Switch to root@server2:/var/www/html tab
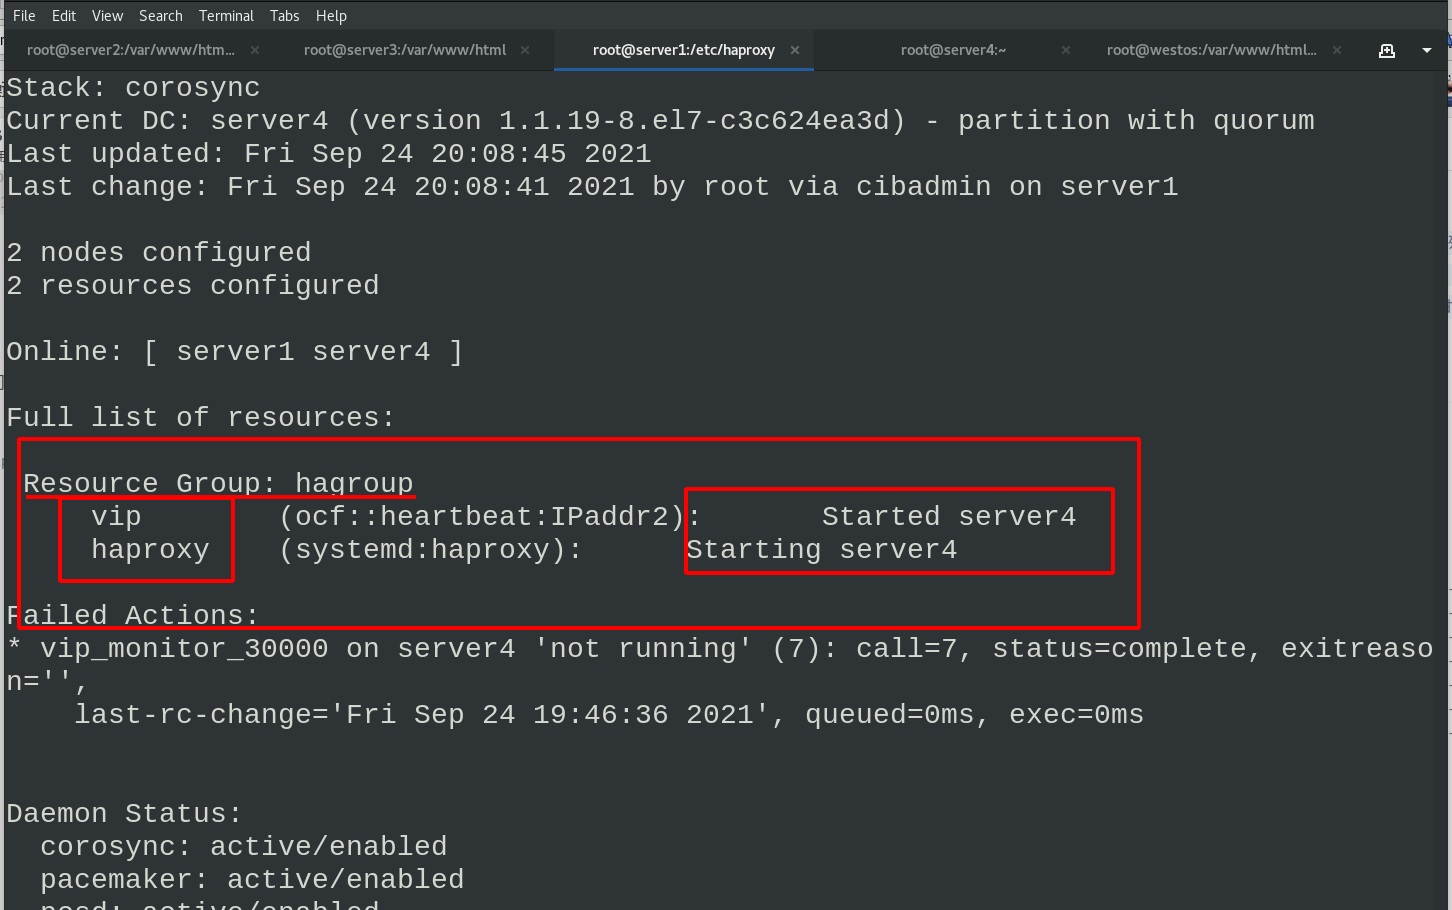The image size is (1452, 910). click(131, 50)
